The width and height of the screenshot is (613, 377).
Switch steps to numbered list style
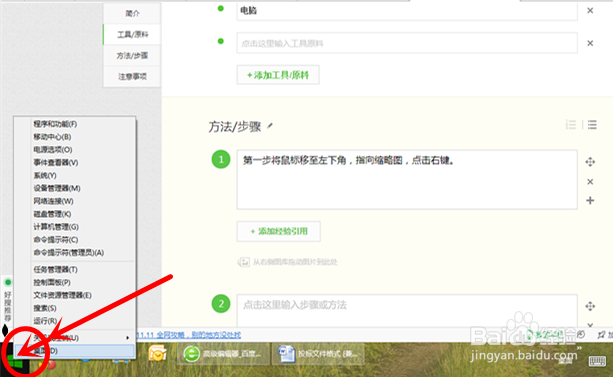coord(571,125)
